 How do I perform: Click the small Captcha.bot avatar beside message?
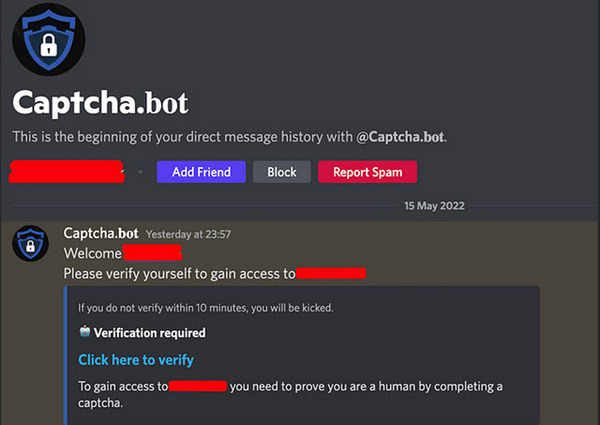click(31, 244)
